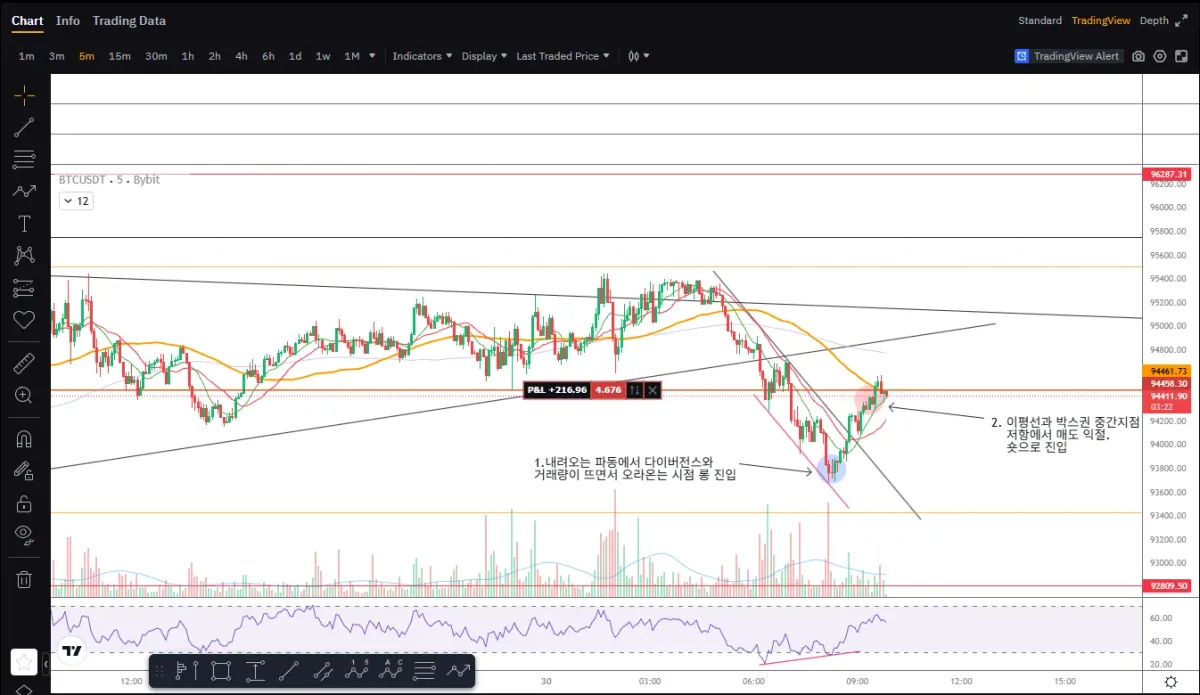The width and height of the screenshot is (1200, 695).
Task: Select the Elliott impulse wave 1-5 tool
Action: (356, 670)
